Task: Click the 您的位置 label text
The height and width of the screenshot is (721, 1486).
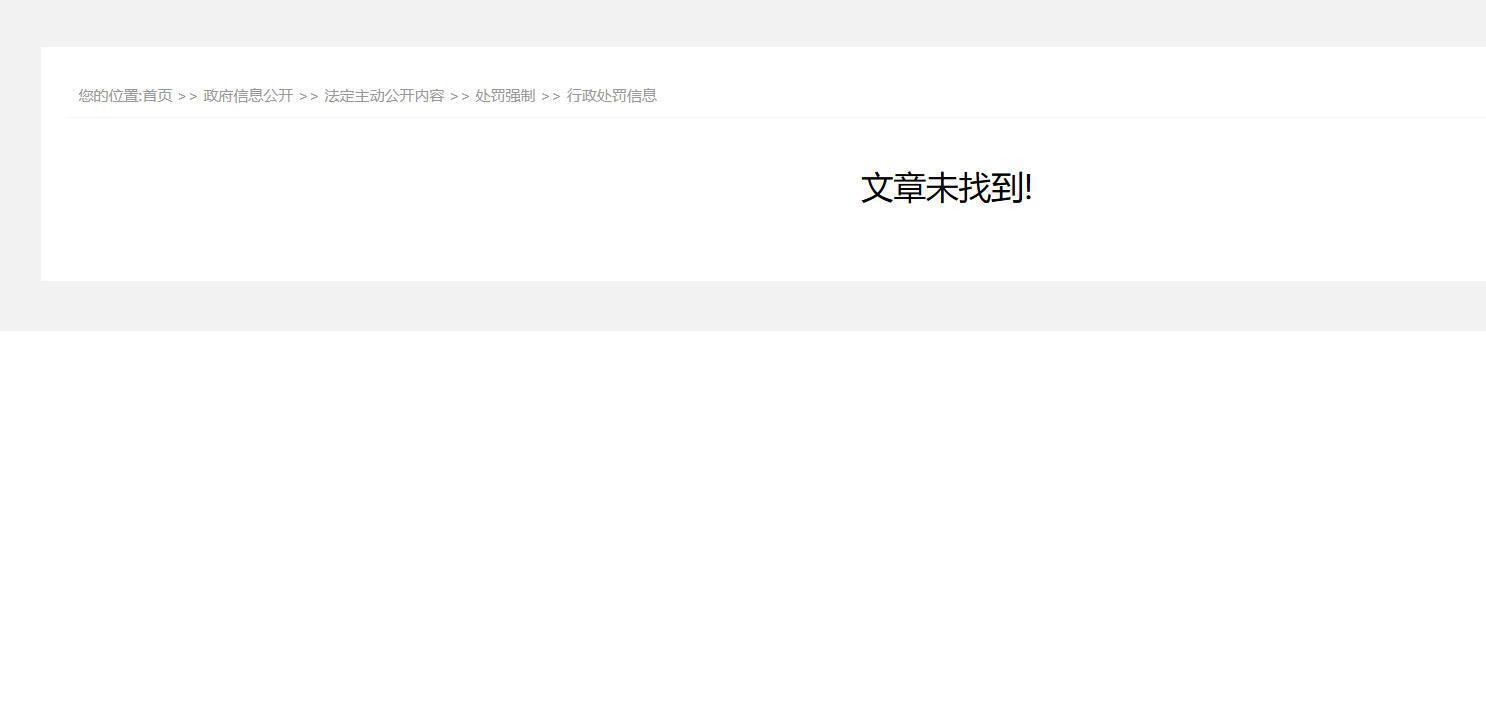Action: point(108,96)
